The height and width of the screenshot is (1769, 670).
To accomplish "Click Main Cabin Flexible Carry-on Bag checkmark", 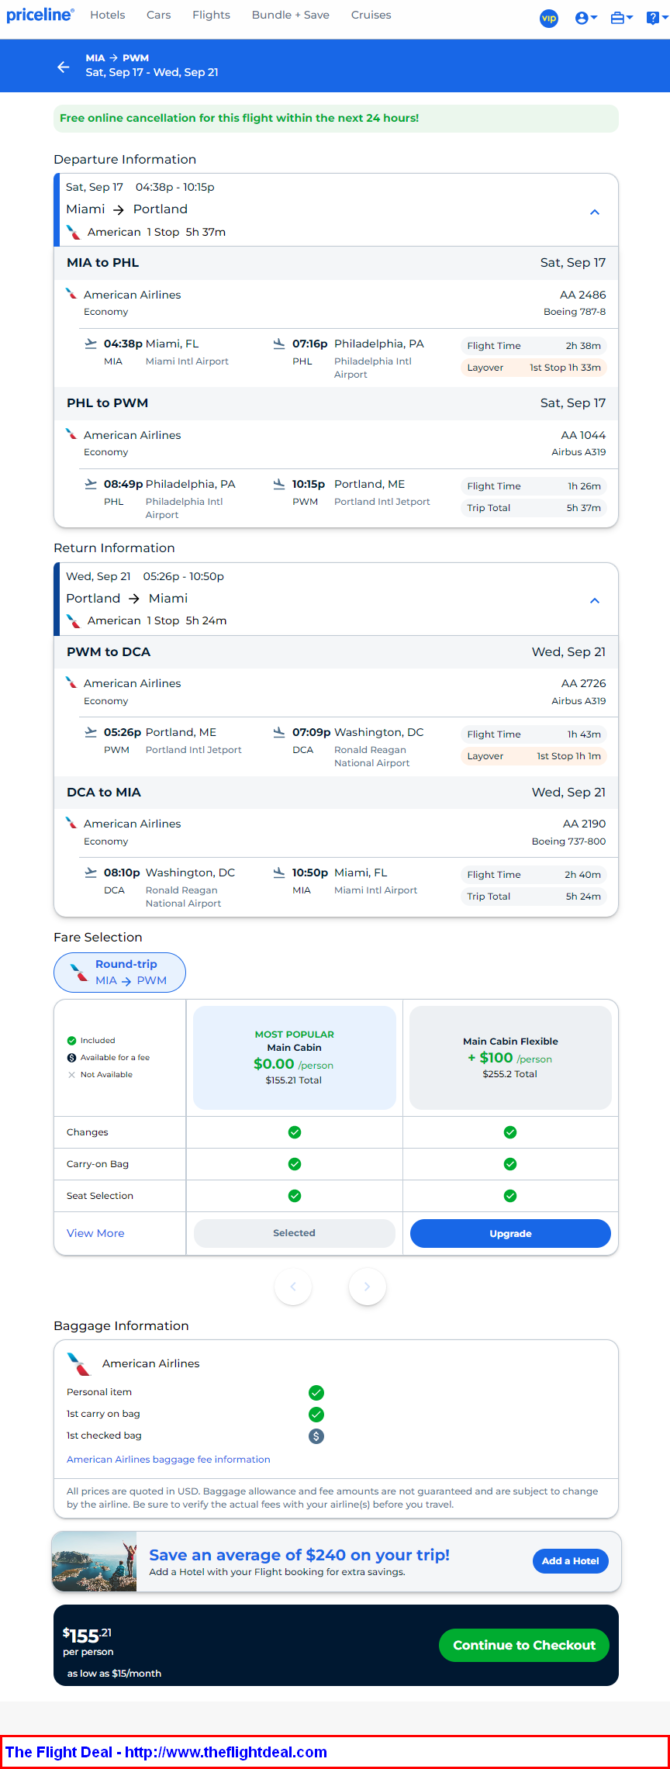I will pyautogui.click(x=510, y=1164).
